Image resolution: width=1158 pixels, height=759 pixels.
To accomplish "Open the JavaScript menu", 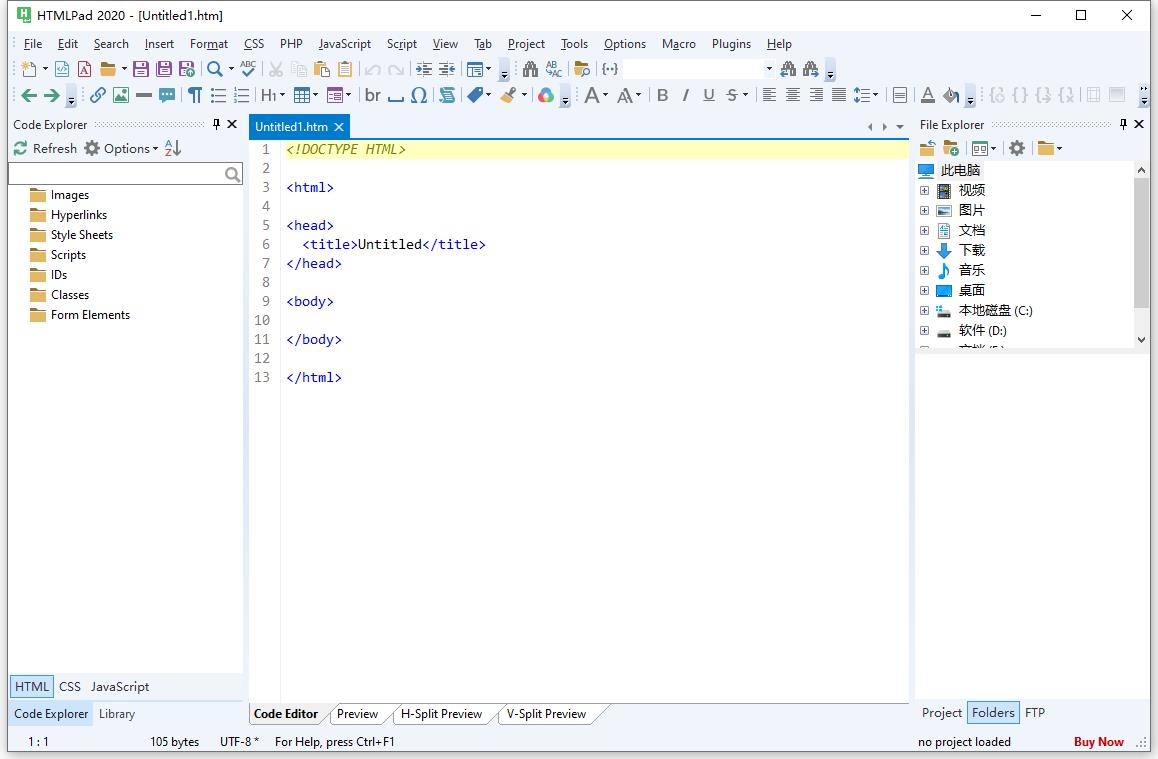I will (x=344, y=44).
